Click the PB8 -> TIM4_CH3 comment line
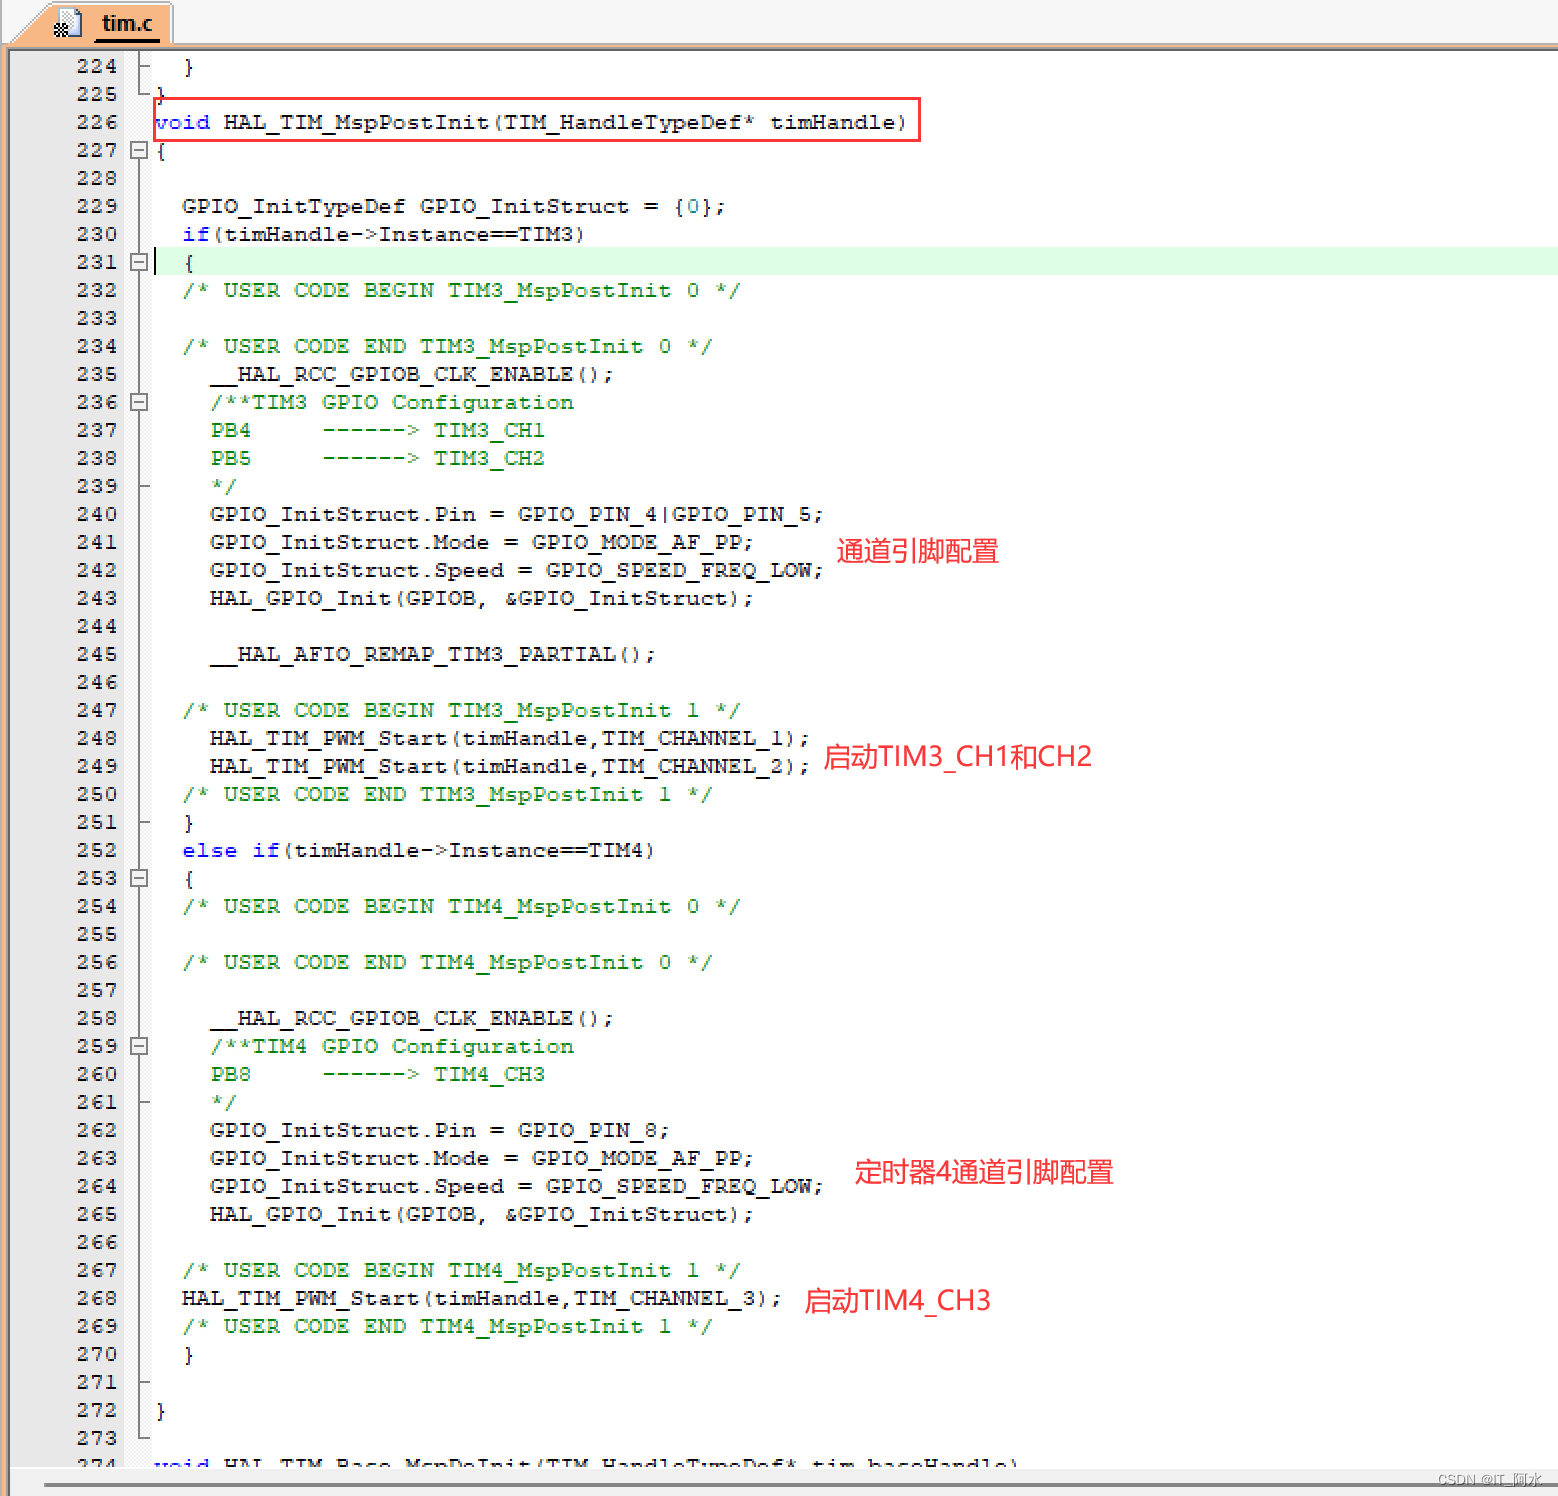The image size is (1558, 1496). [377, 1074]
